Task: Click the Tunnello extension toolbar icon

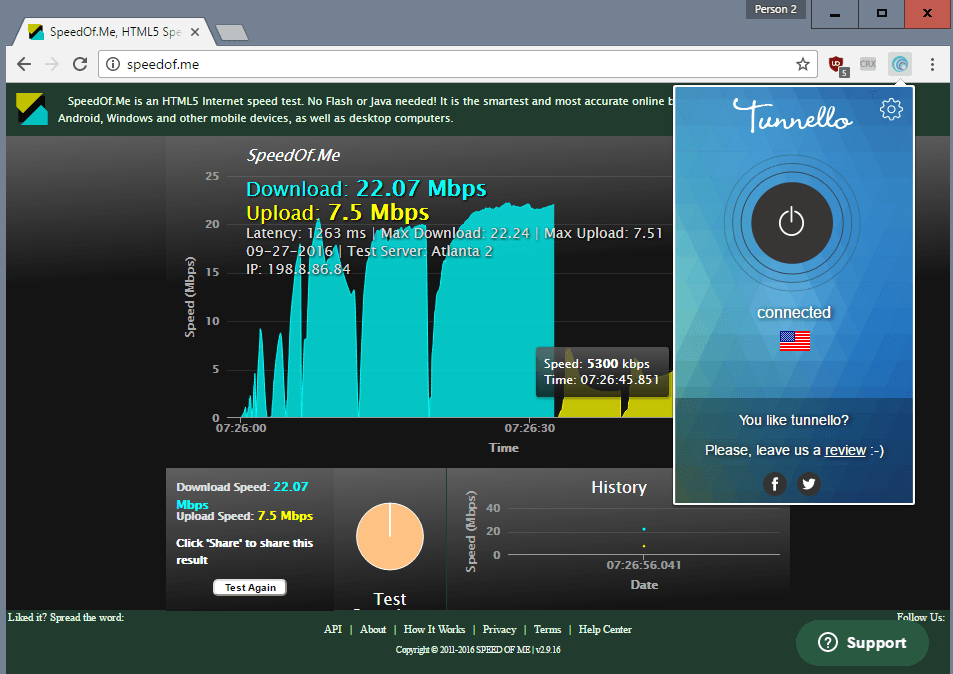Action: point(900,64)
